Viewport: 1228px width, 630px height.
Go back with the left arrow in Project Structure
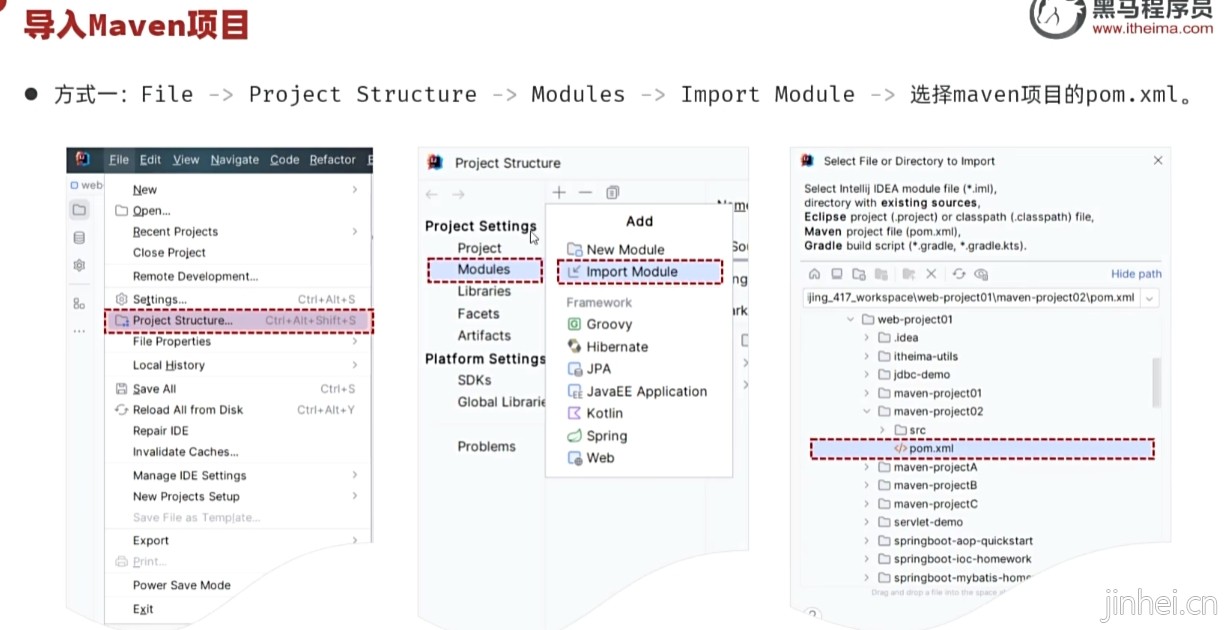click(x=432, y=194)
